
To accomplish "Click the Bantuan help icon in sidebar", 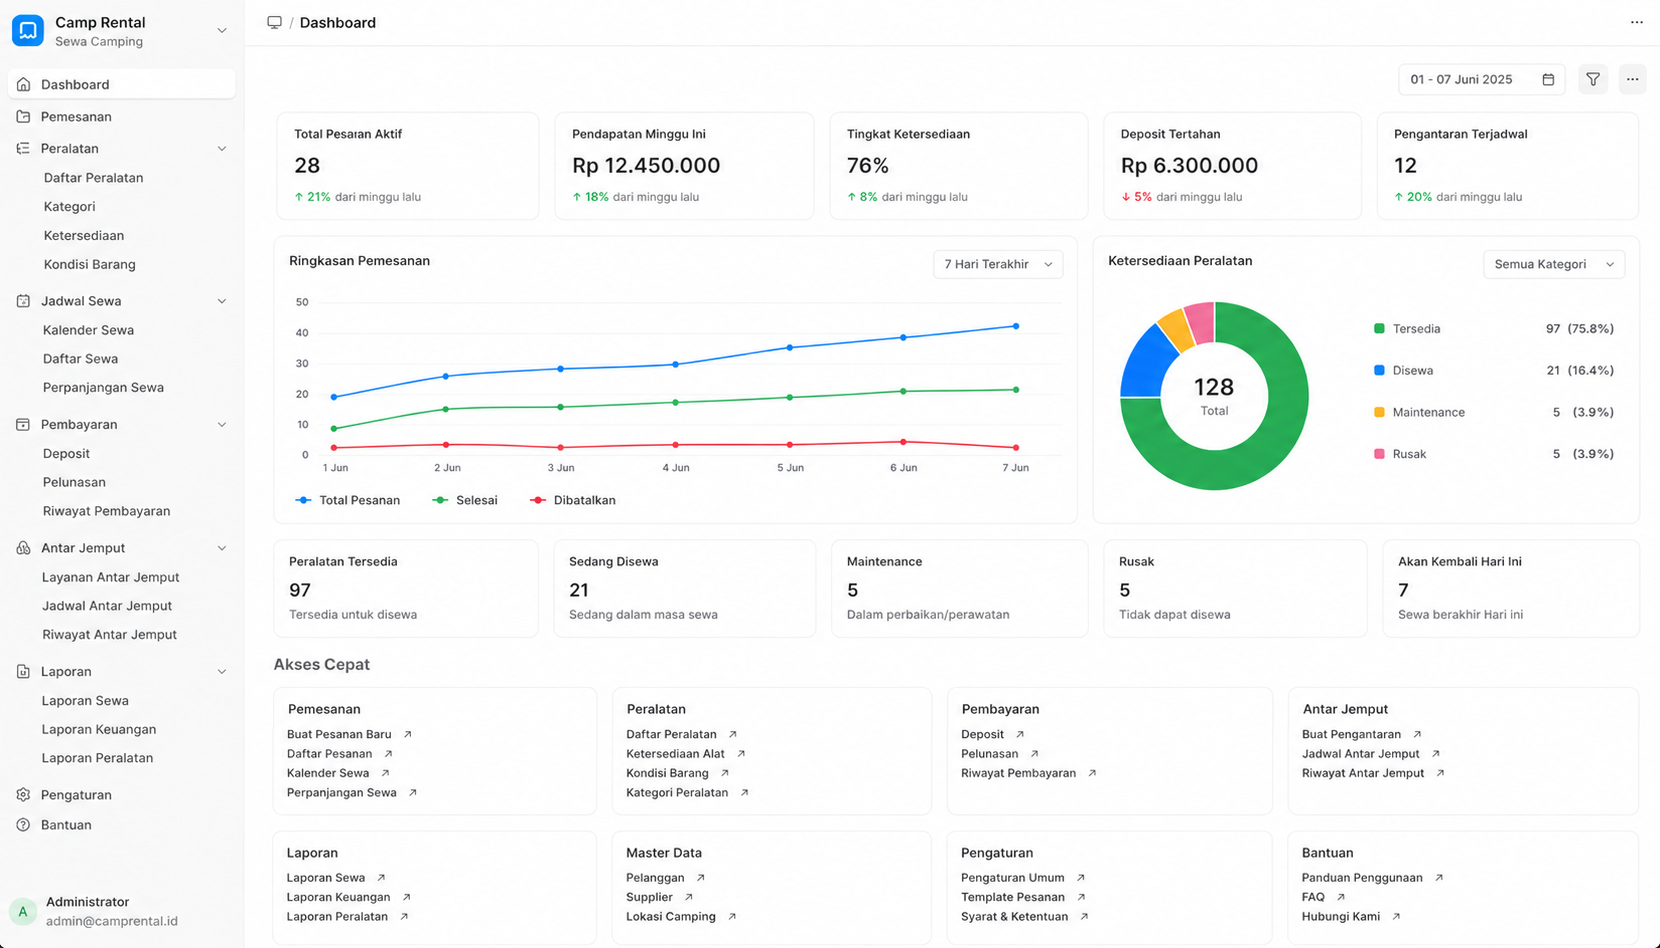I will (x=23, y=824).
